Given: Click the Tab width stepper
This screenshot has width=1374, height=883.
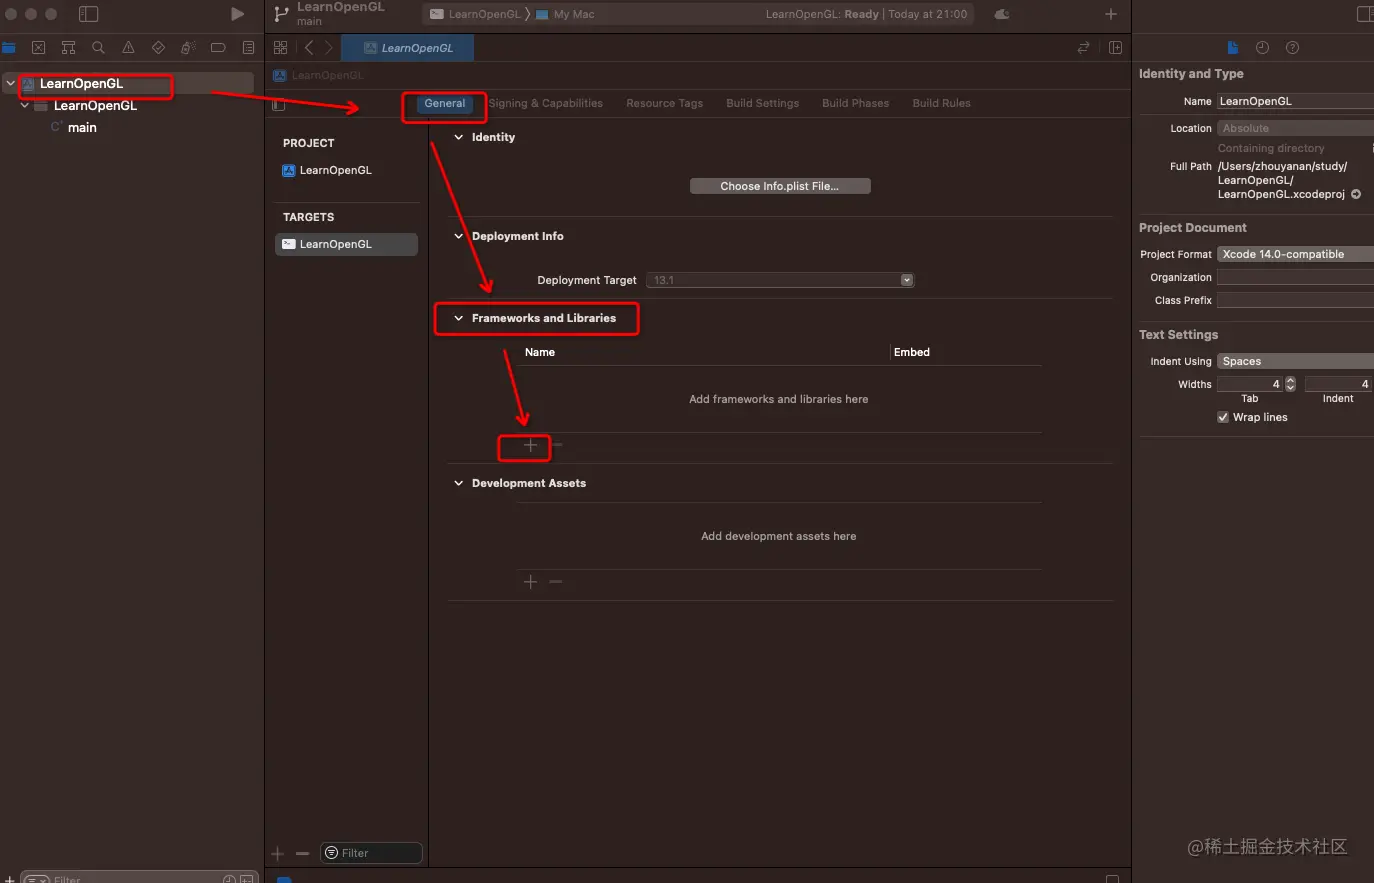Looking at the screenshot, I should click(1290, 384).
